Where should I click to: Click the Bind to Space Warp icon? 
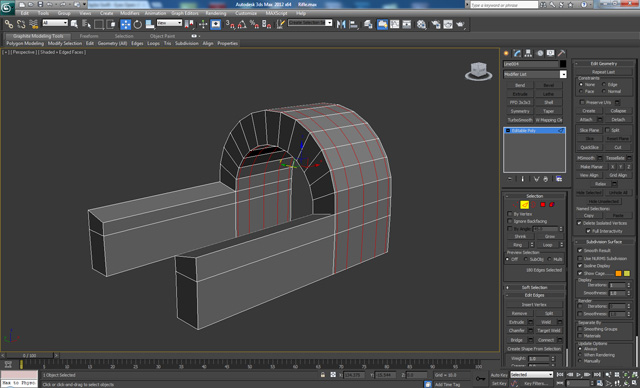[x=33, y=24]
